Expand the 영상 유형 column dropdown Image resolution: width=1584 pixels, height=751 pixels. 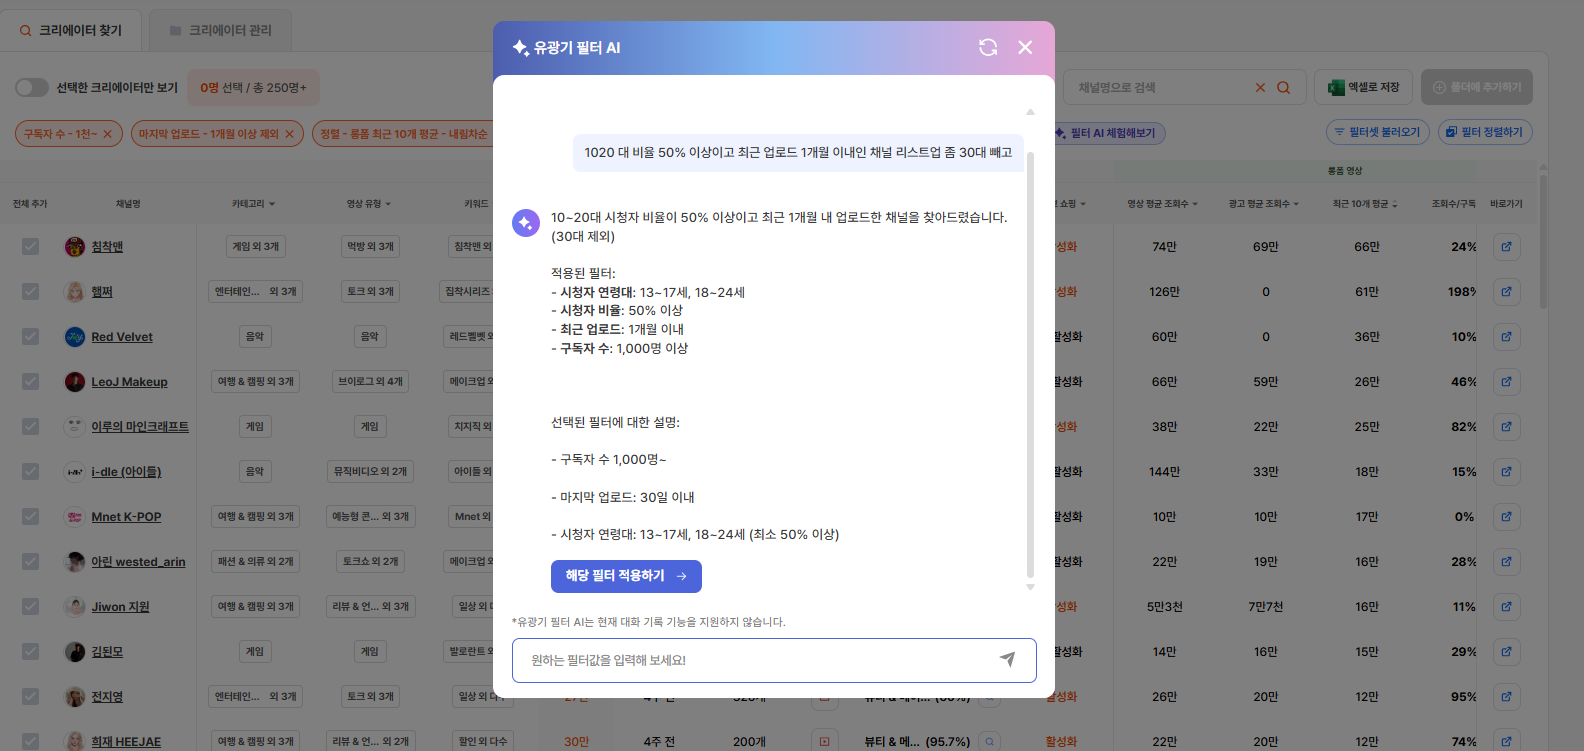pos(369,204)
